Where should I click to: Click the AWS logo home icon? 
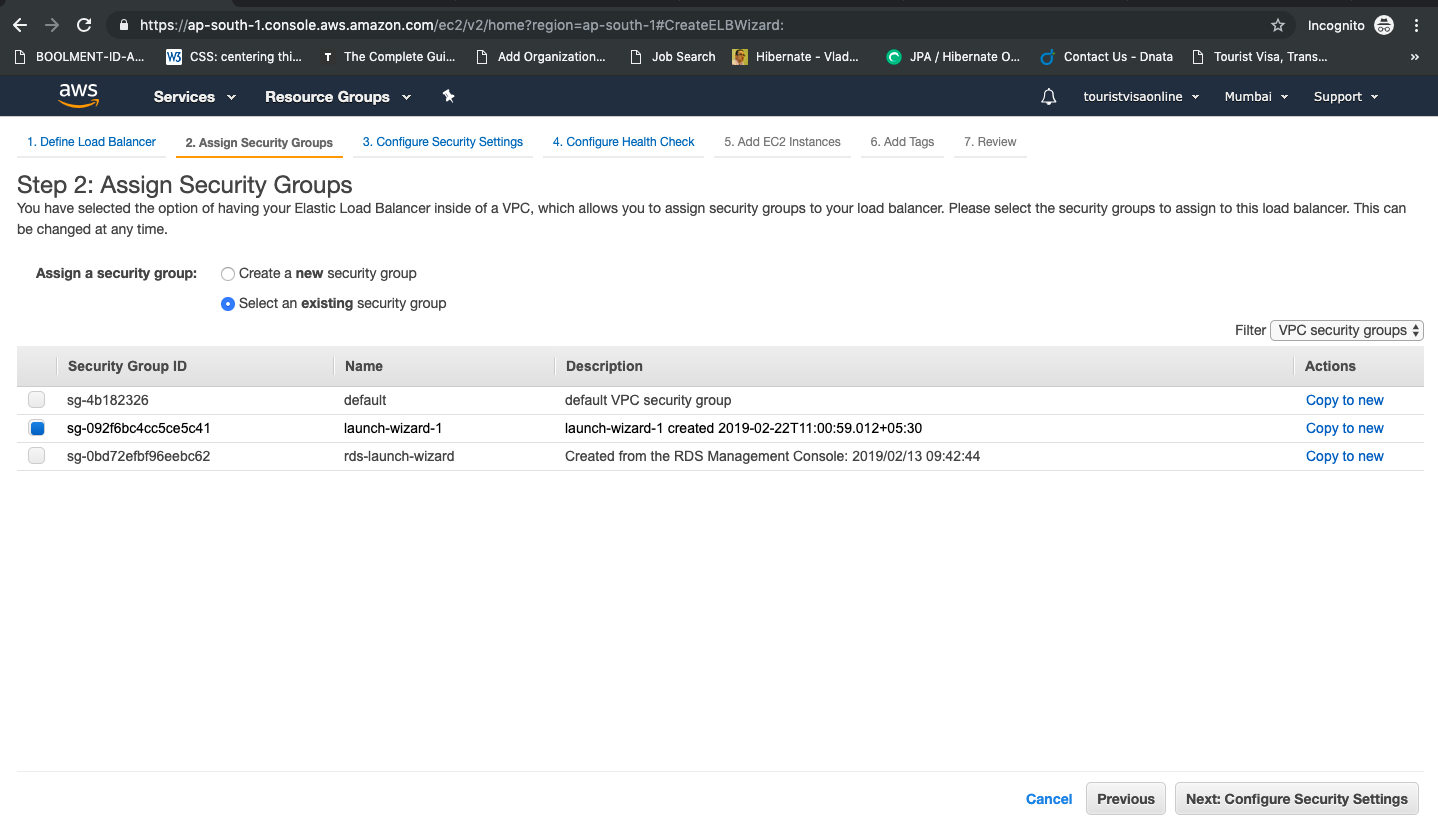point(78,96)
